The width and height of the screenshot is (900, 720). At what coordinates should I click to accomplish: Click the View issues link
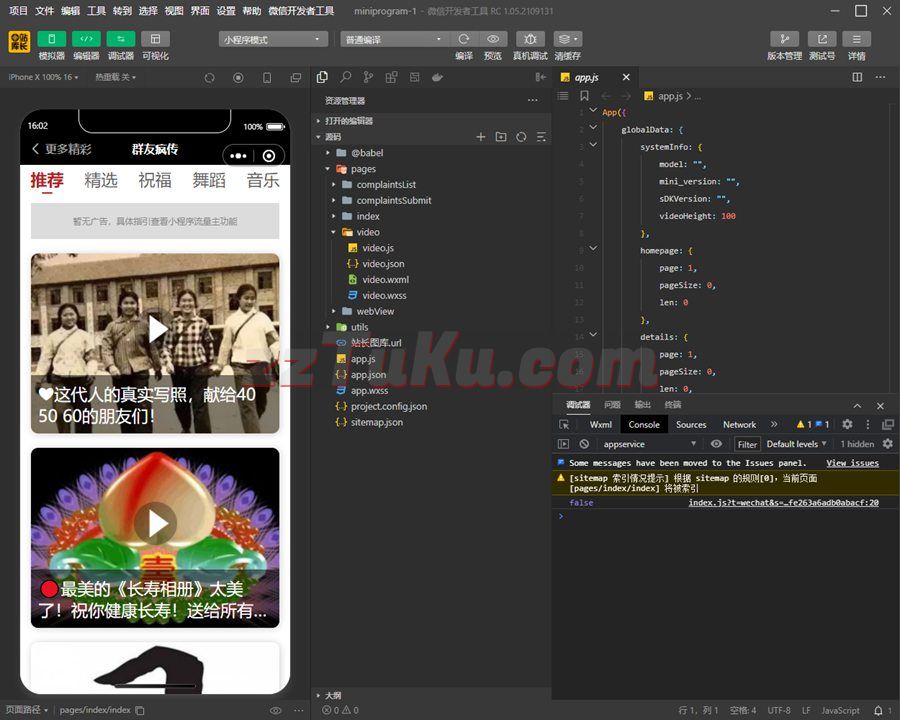(x=852, y=463)
